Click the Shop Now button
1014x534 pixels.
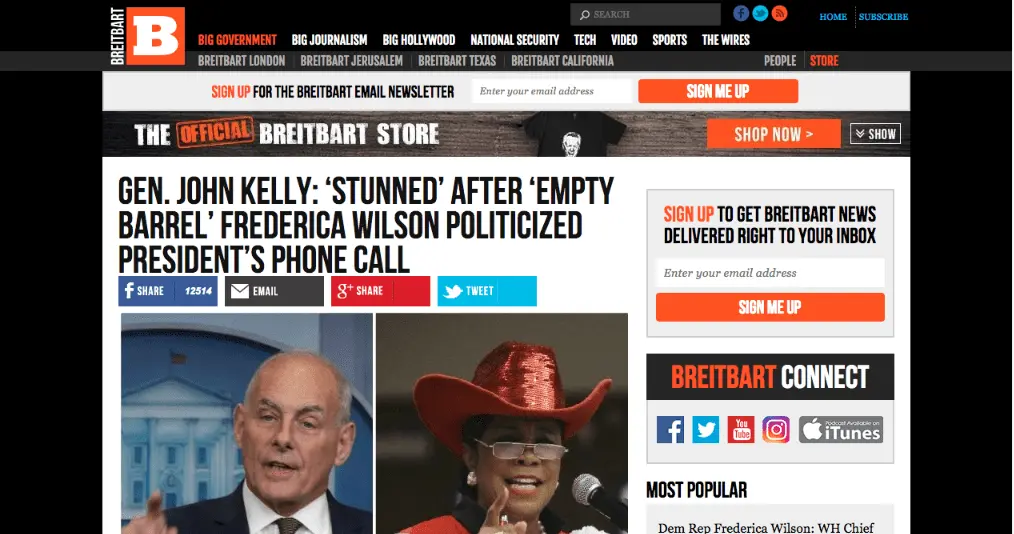[x=774, y=134]
